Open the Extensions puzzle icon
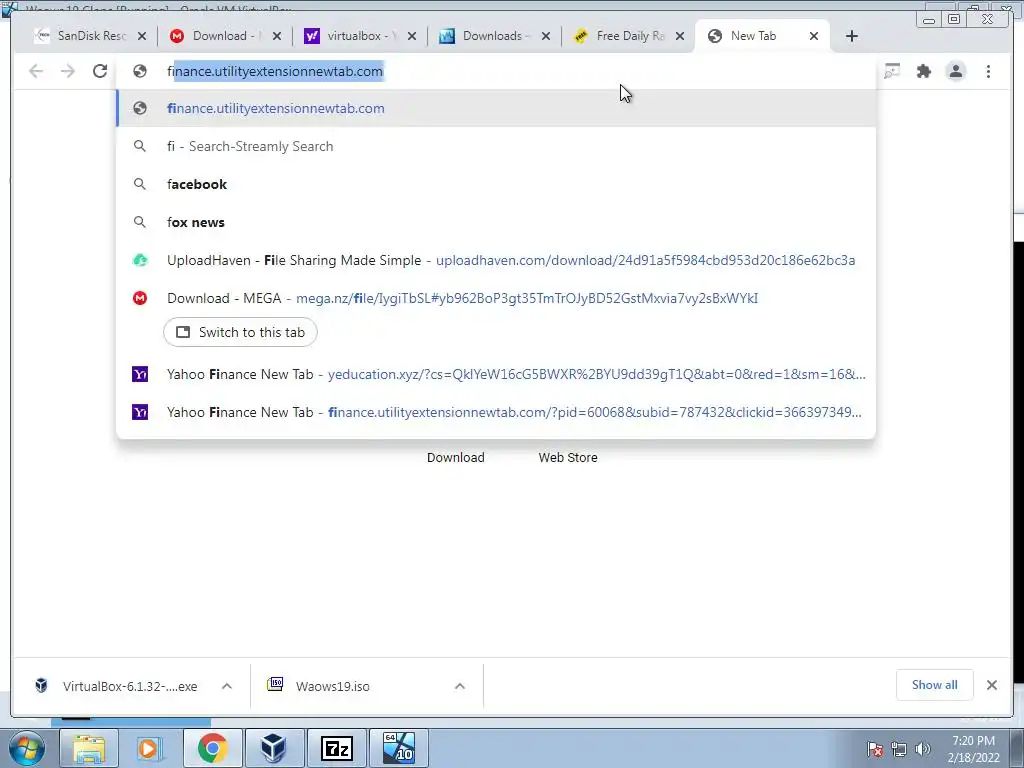 point(923,71)
